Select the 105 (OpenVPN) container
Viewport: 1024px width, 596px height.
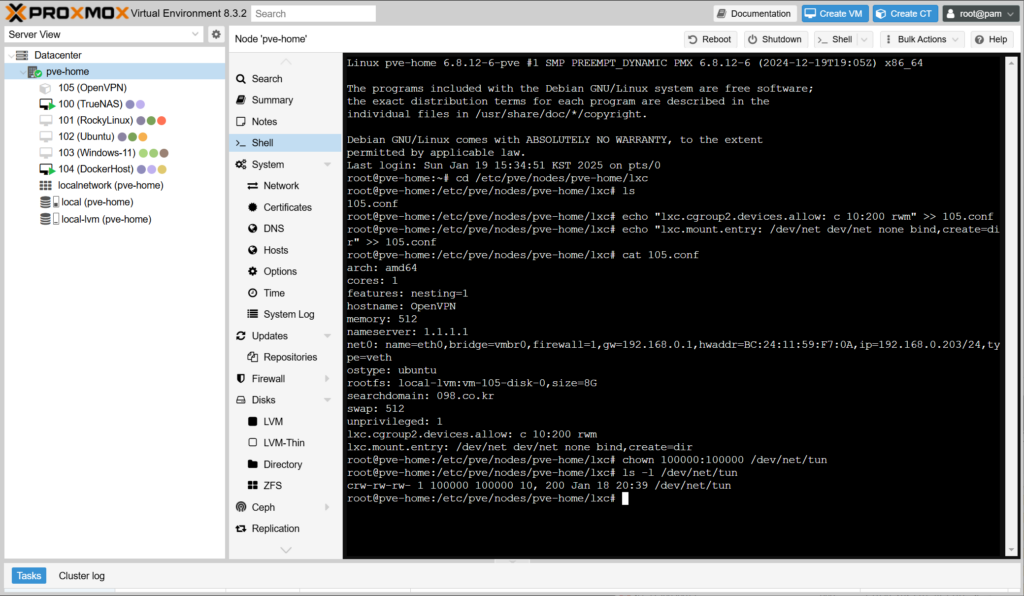[92, 88]
